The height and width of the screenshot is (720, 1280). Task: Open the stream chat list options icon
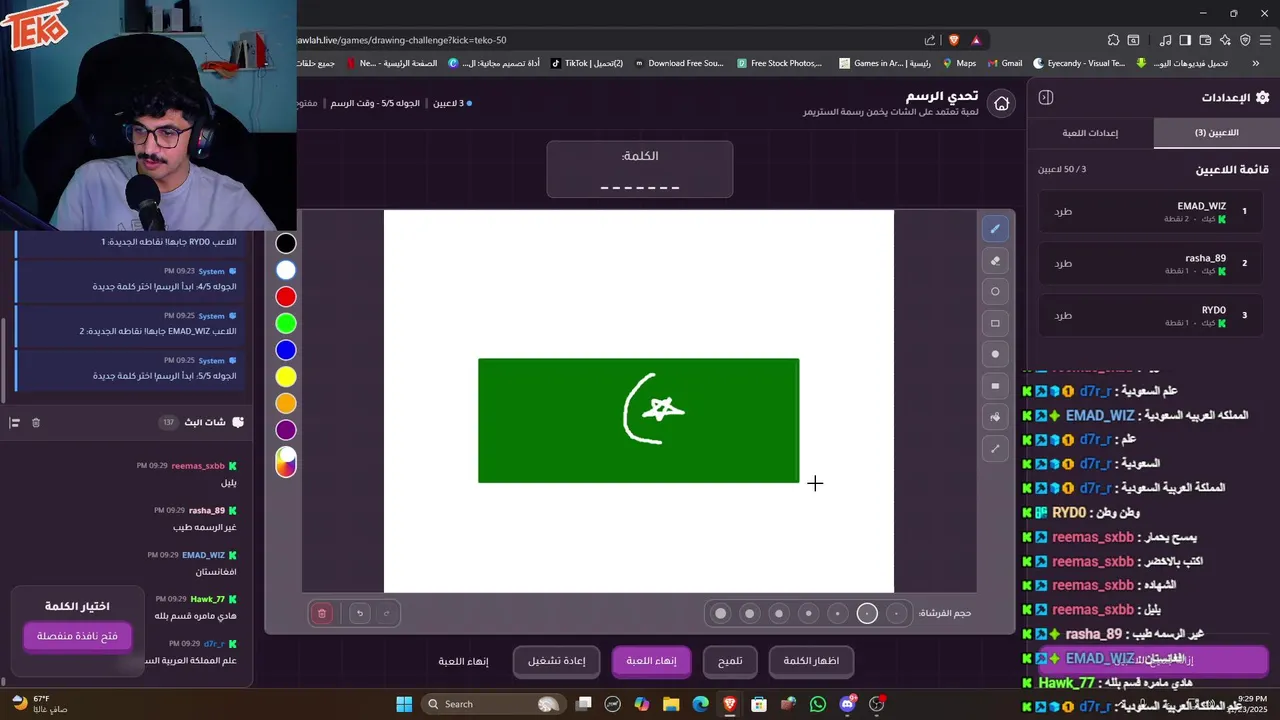[x=15, y=423]
